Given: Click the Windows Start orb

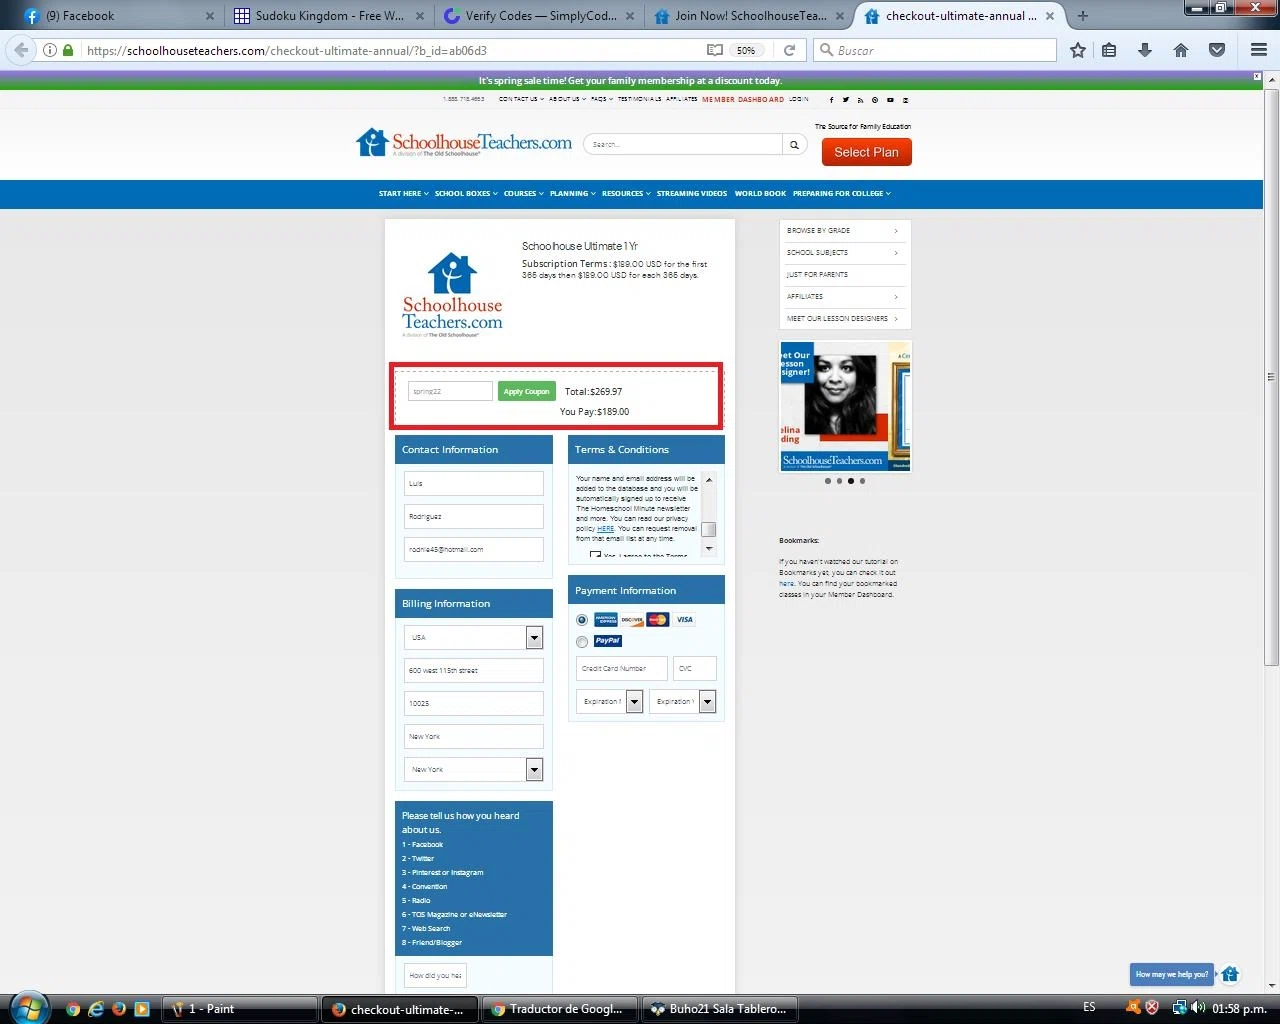Looking at the screenshot, I should point(28,1007).
